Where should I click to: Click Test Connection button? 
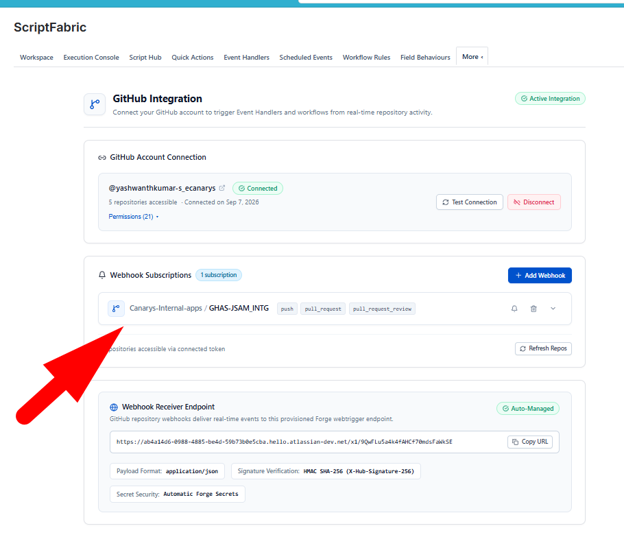coord(470,202)
